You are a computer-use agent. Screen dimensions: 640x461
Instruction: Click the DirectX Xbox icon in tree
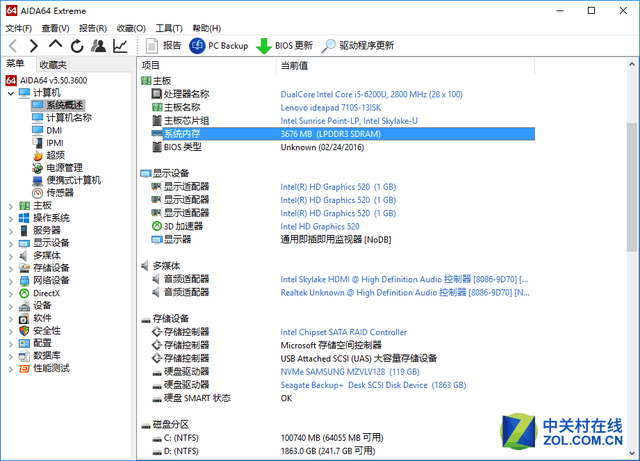[24, 293]
